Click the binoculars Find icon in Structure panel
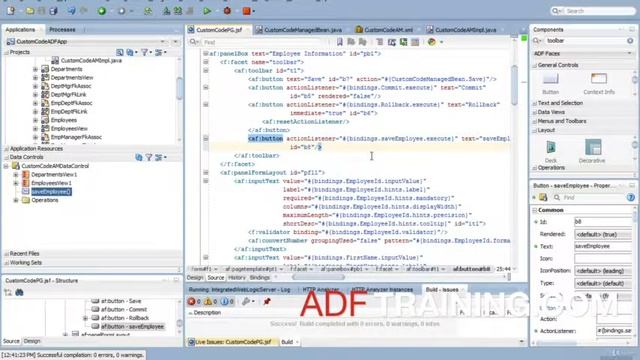Viewport: 640px width, 360px height. click(19, 292)
